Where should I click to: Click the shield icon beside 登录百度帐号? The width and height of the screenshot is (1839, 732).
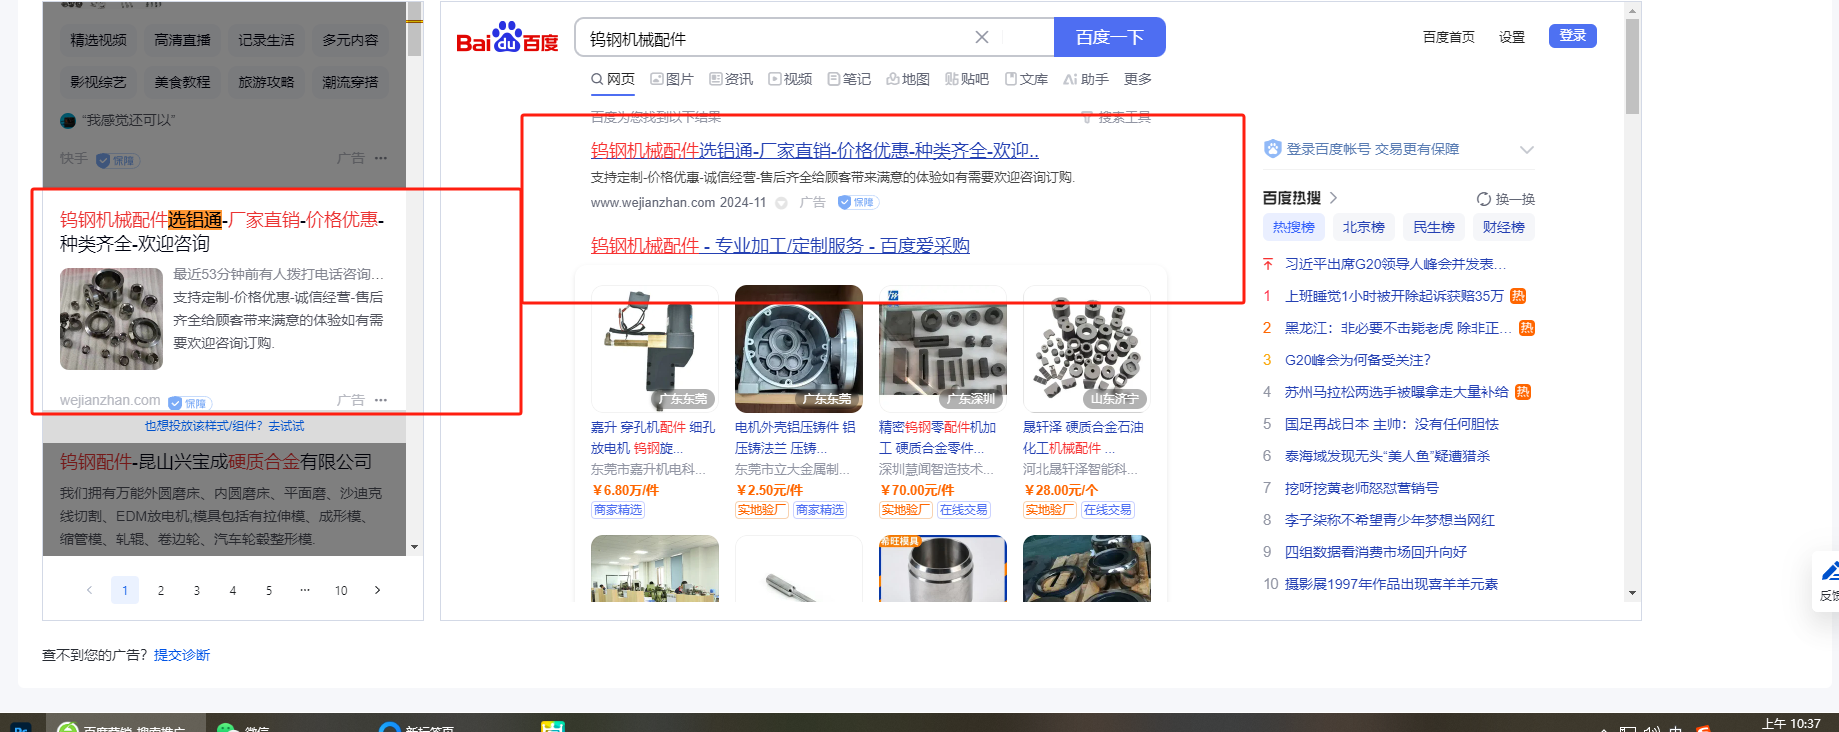coord(1272,149)
